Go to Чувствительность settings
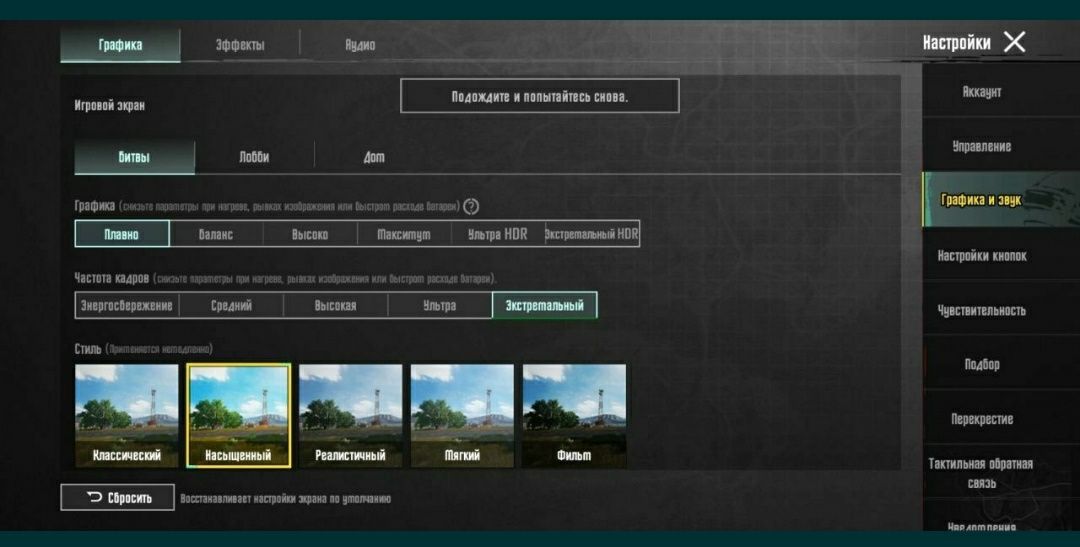 [x=982, y=310]
